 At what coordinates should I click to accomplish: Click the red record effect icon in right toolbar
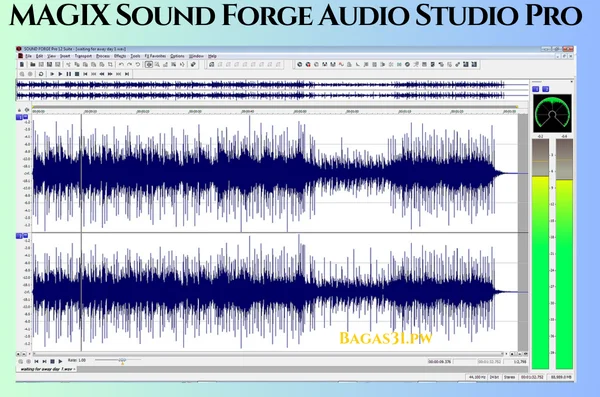click(308, 65)
